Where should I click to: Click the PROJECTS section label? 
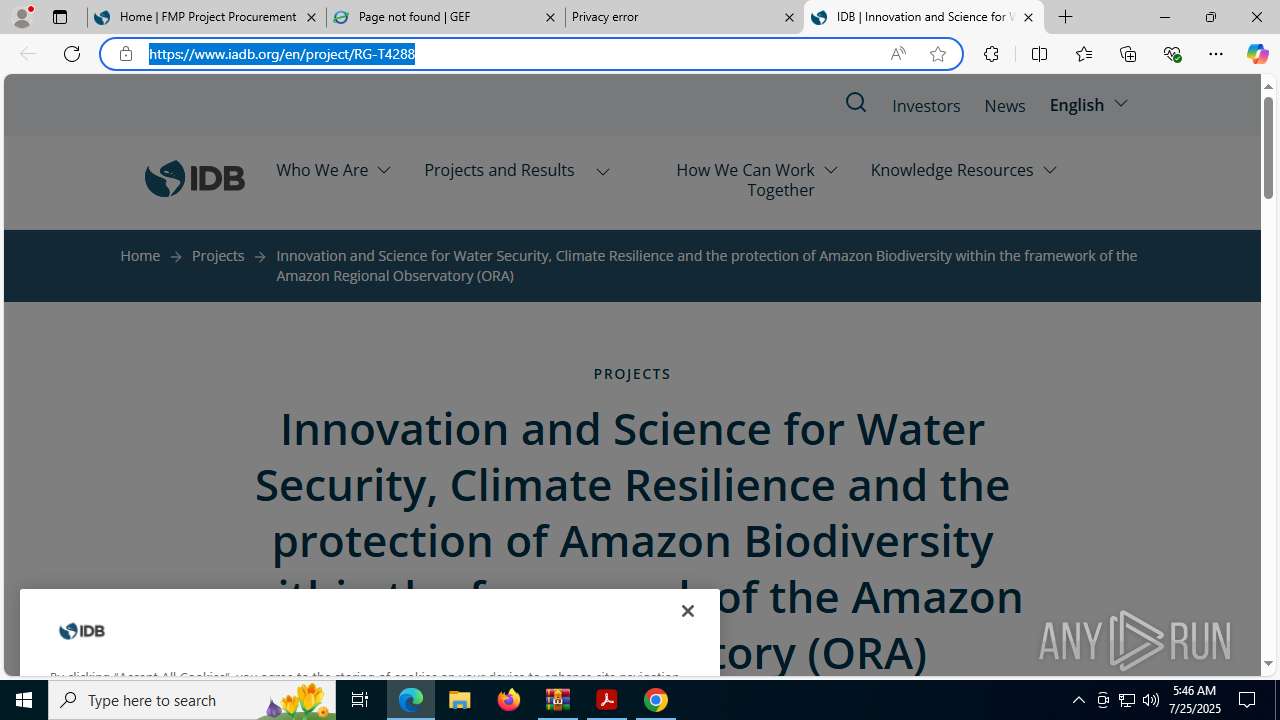(632, 374)
